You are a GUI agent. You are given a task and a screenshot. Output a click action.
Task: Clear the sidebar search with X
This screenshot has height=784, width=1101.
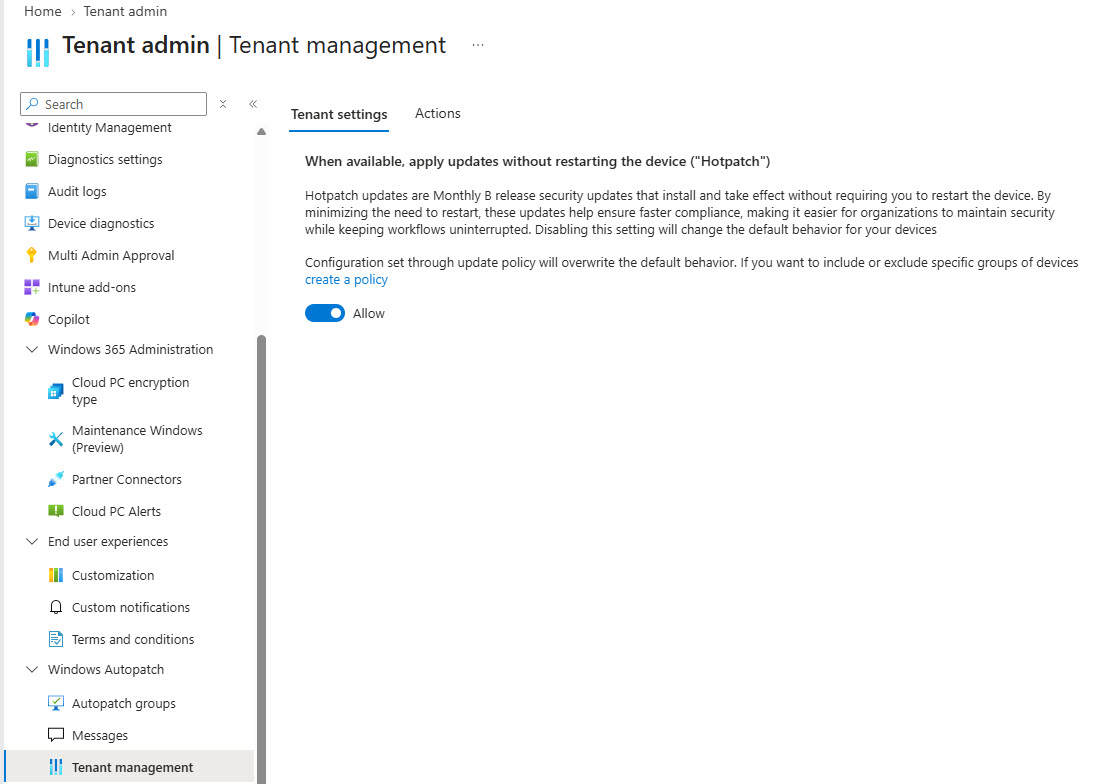click(x=223, y=104)
